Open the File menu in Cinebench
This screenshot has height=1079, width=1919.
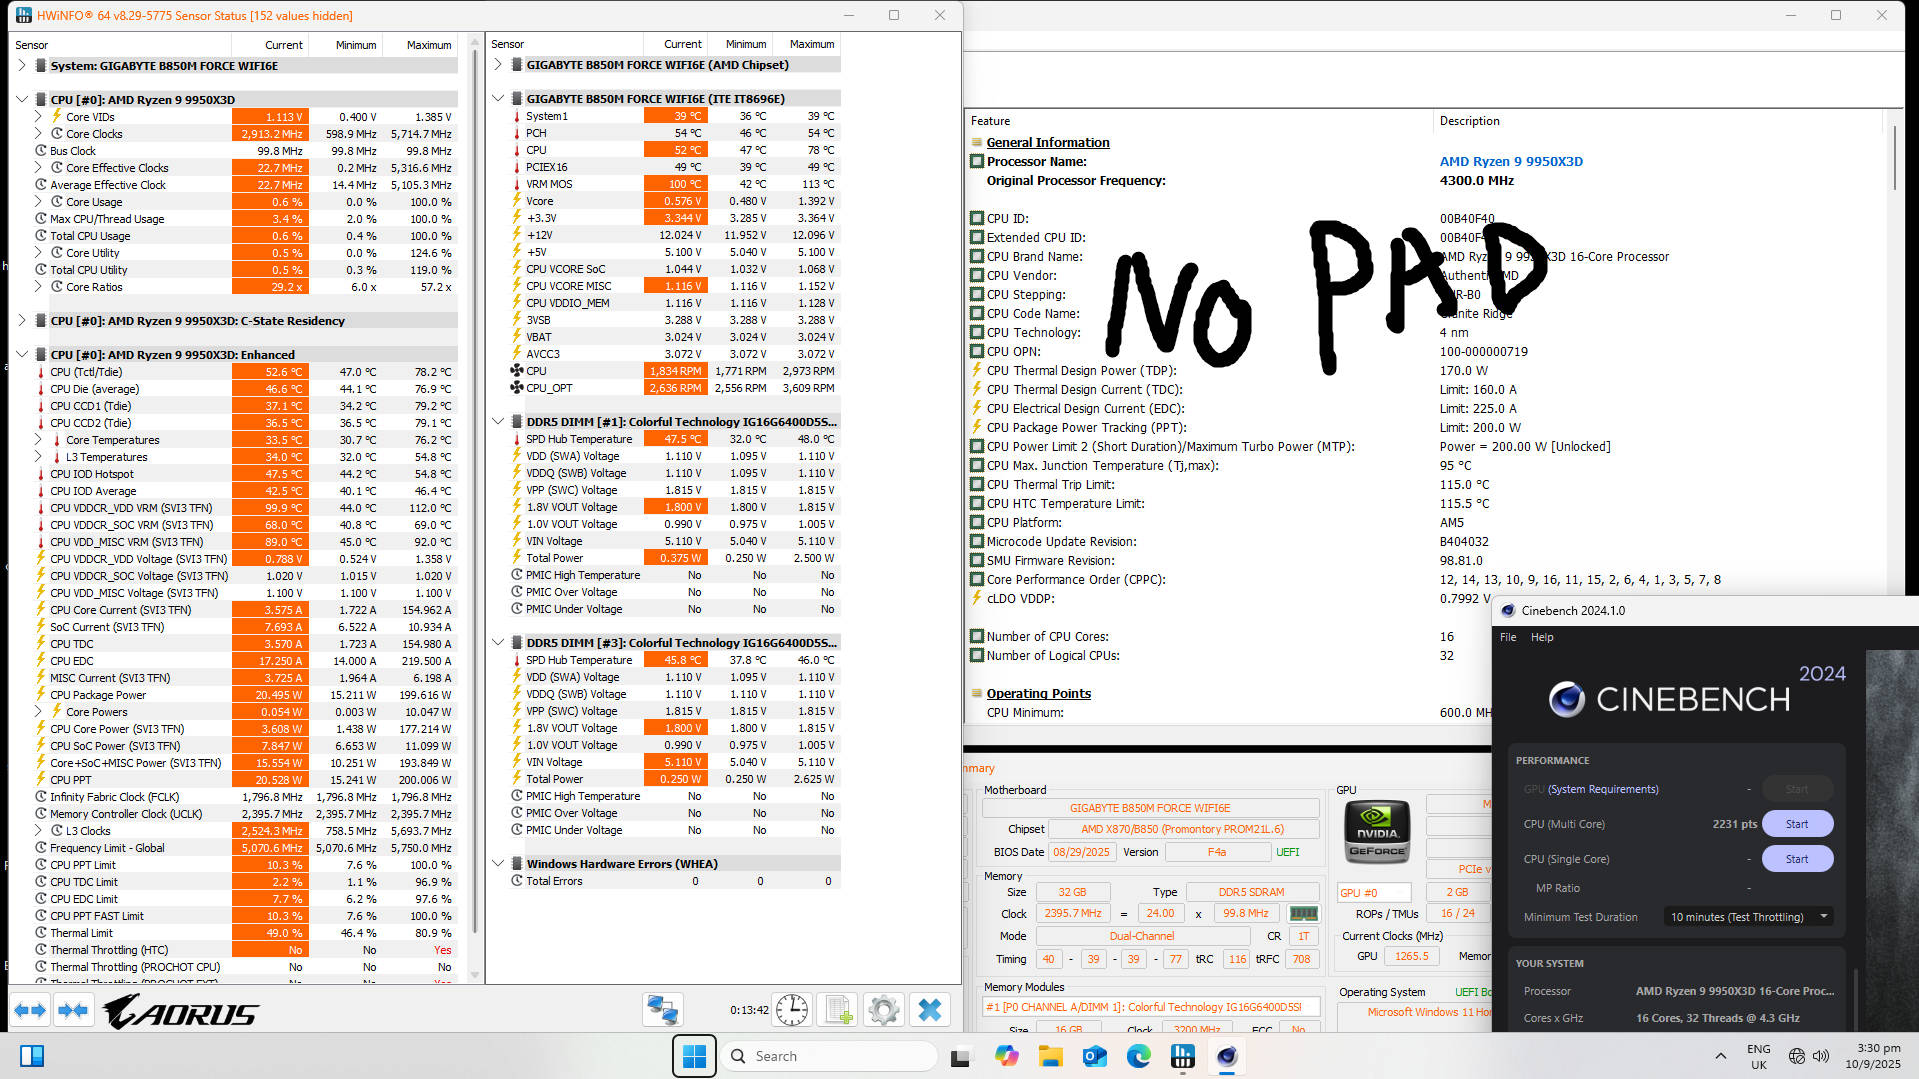[x=1508, y=637]
